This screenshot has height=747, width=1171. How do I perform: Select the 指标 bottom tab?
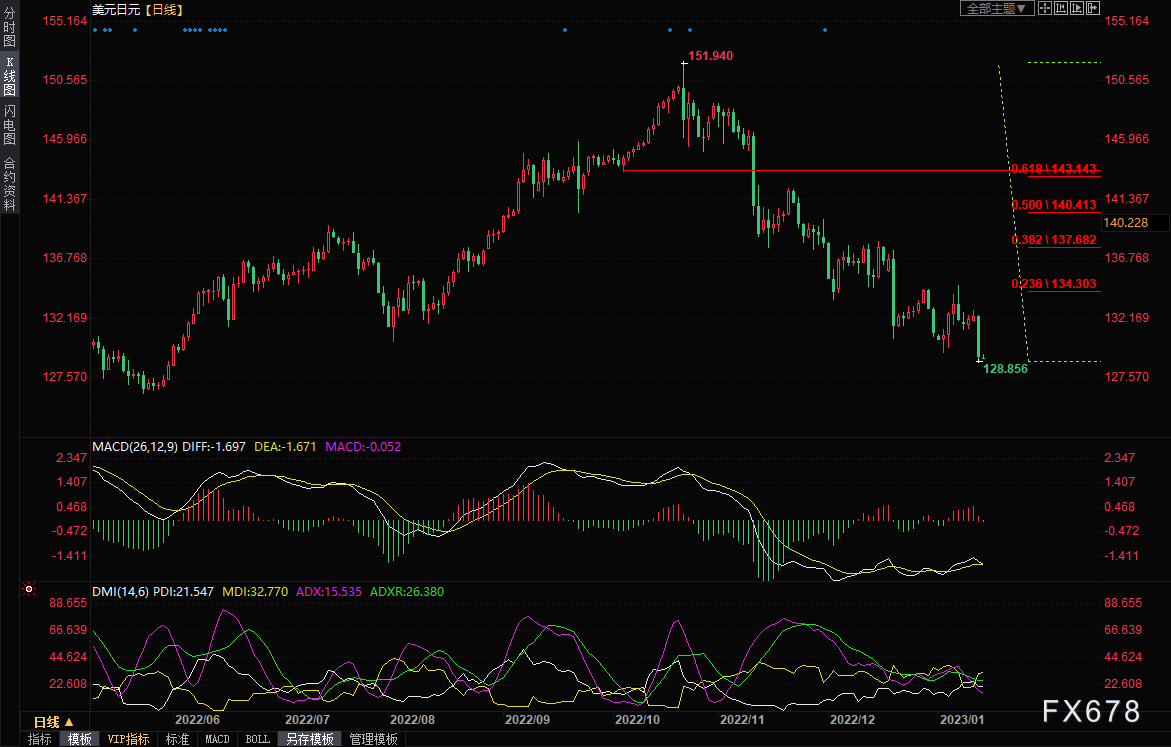point(40,739)
